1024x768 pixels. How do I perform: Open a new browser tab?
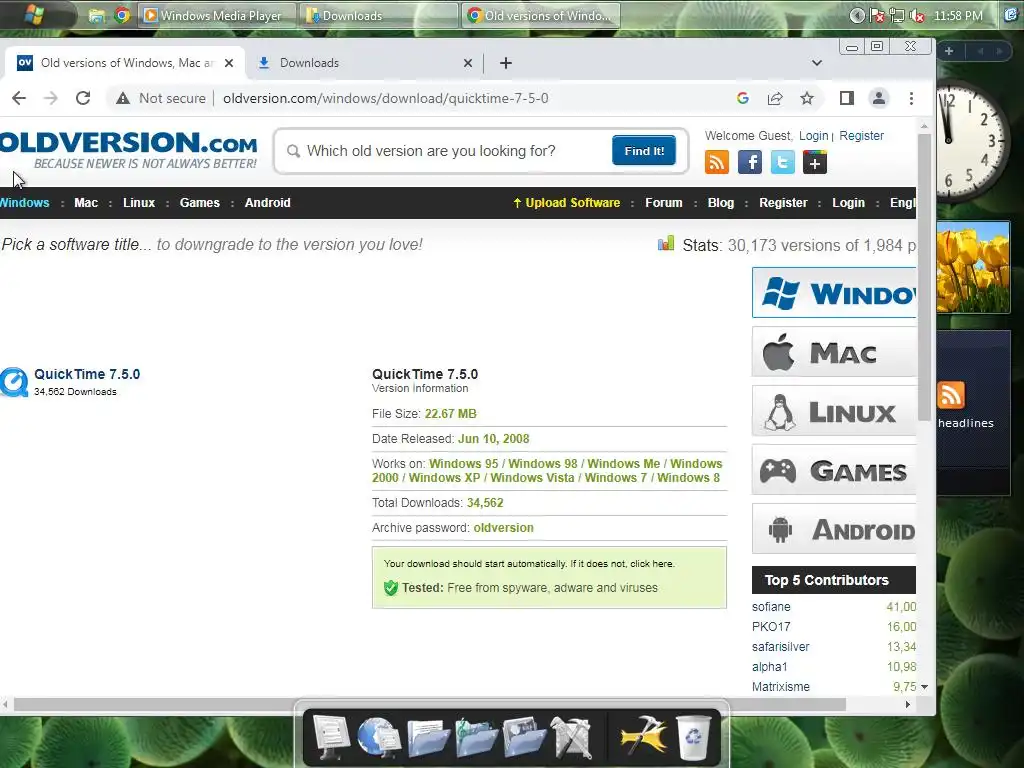point(505,63)
